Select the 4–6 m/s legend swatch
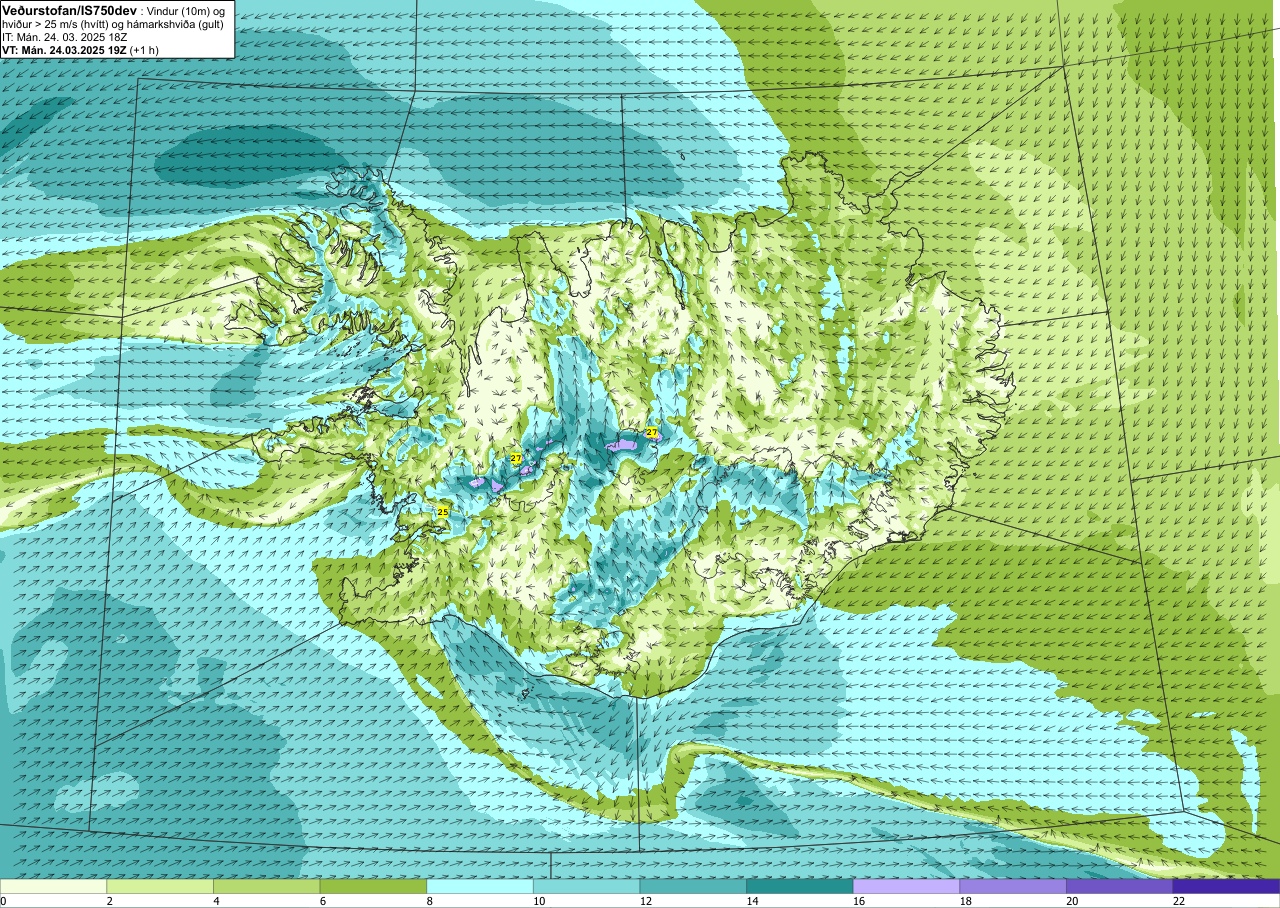Image resolution: width=1280 pixels, height=908 pixels. [267, 886]
